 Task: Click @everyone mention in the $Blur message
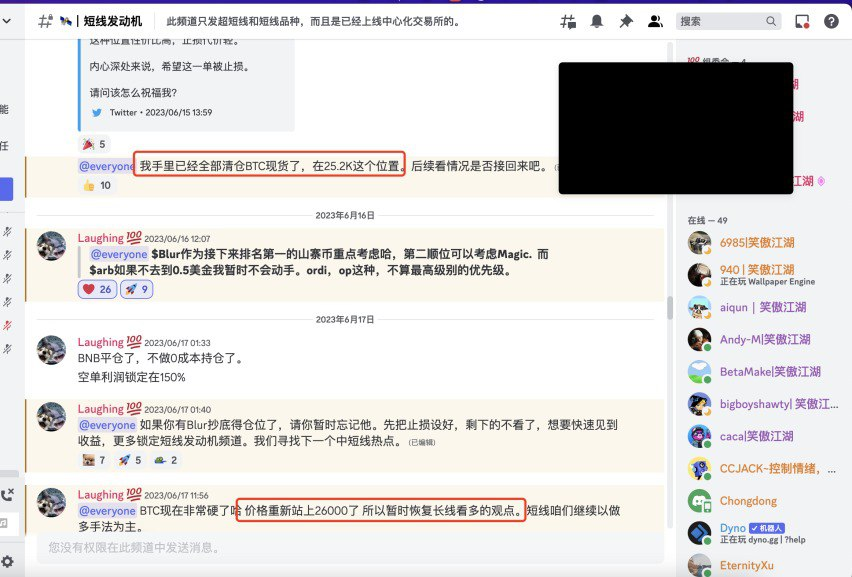pyautogui.click(x=119, y=254)
